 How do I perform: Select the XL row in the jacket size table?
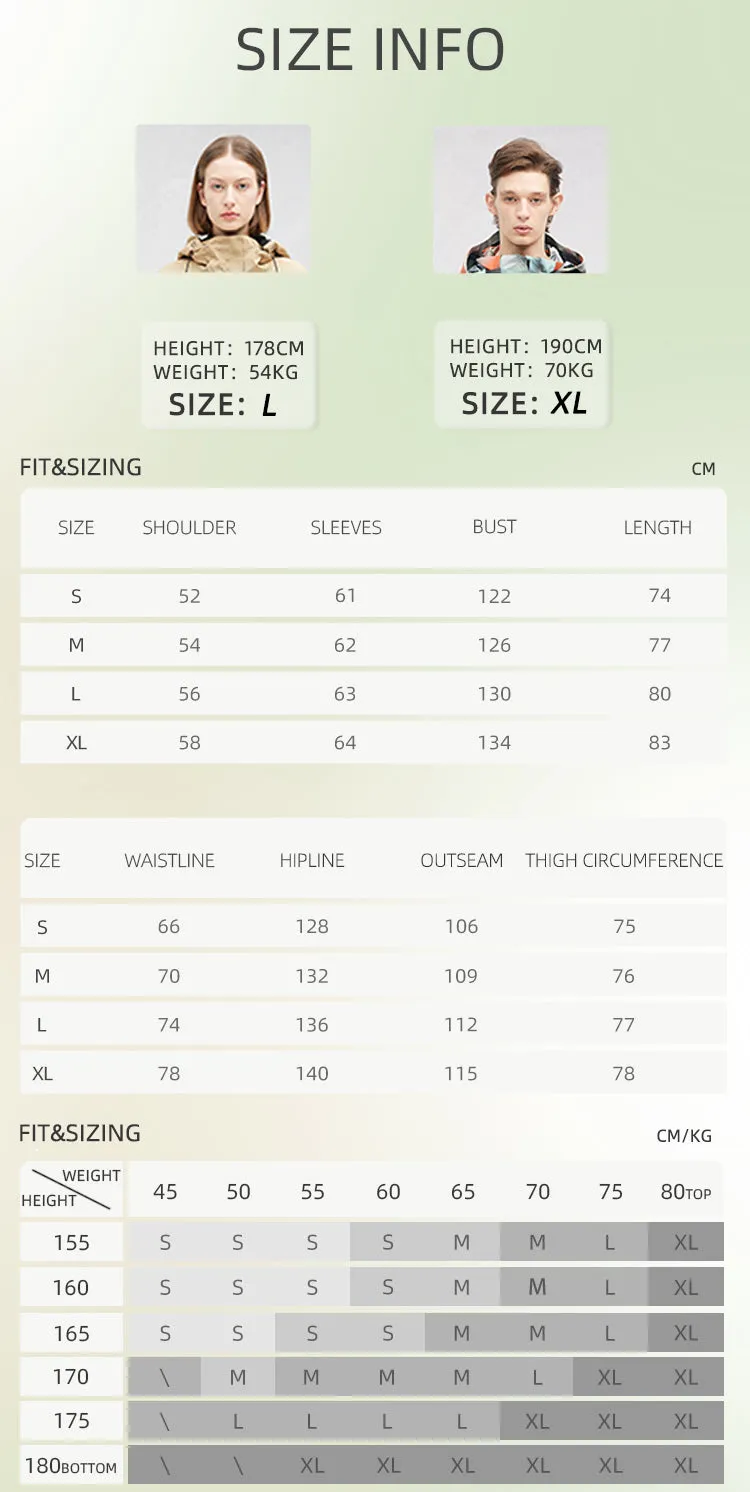[373, 742]
